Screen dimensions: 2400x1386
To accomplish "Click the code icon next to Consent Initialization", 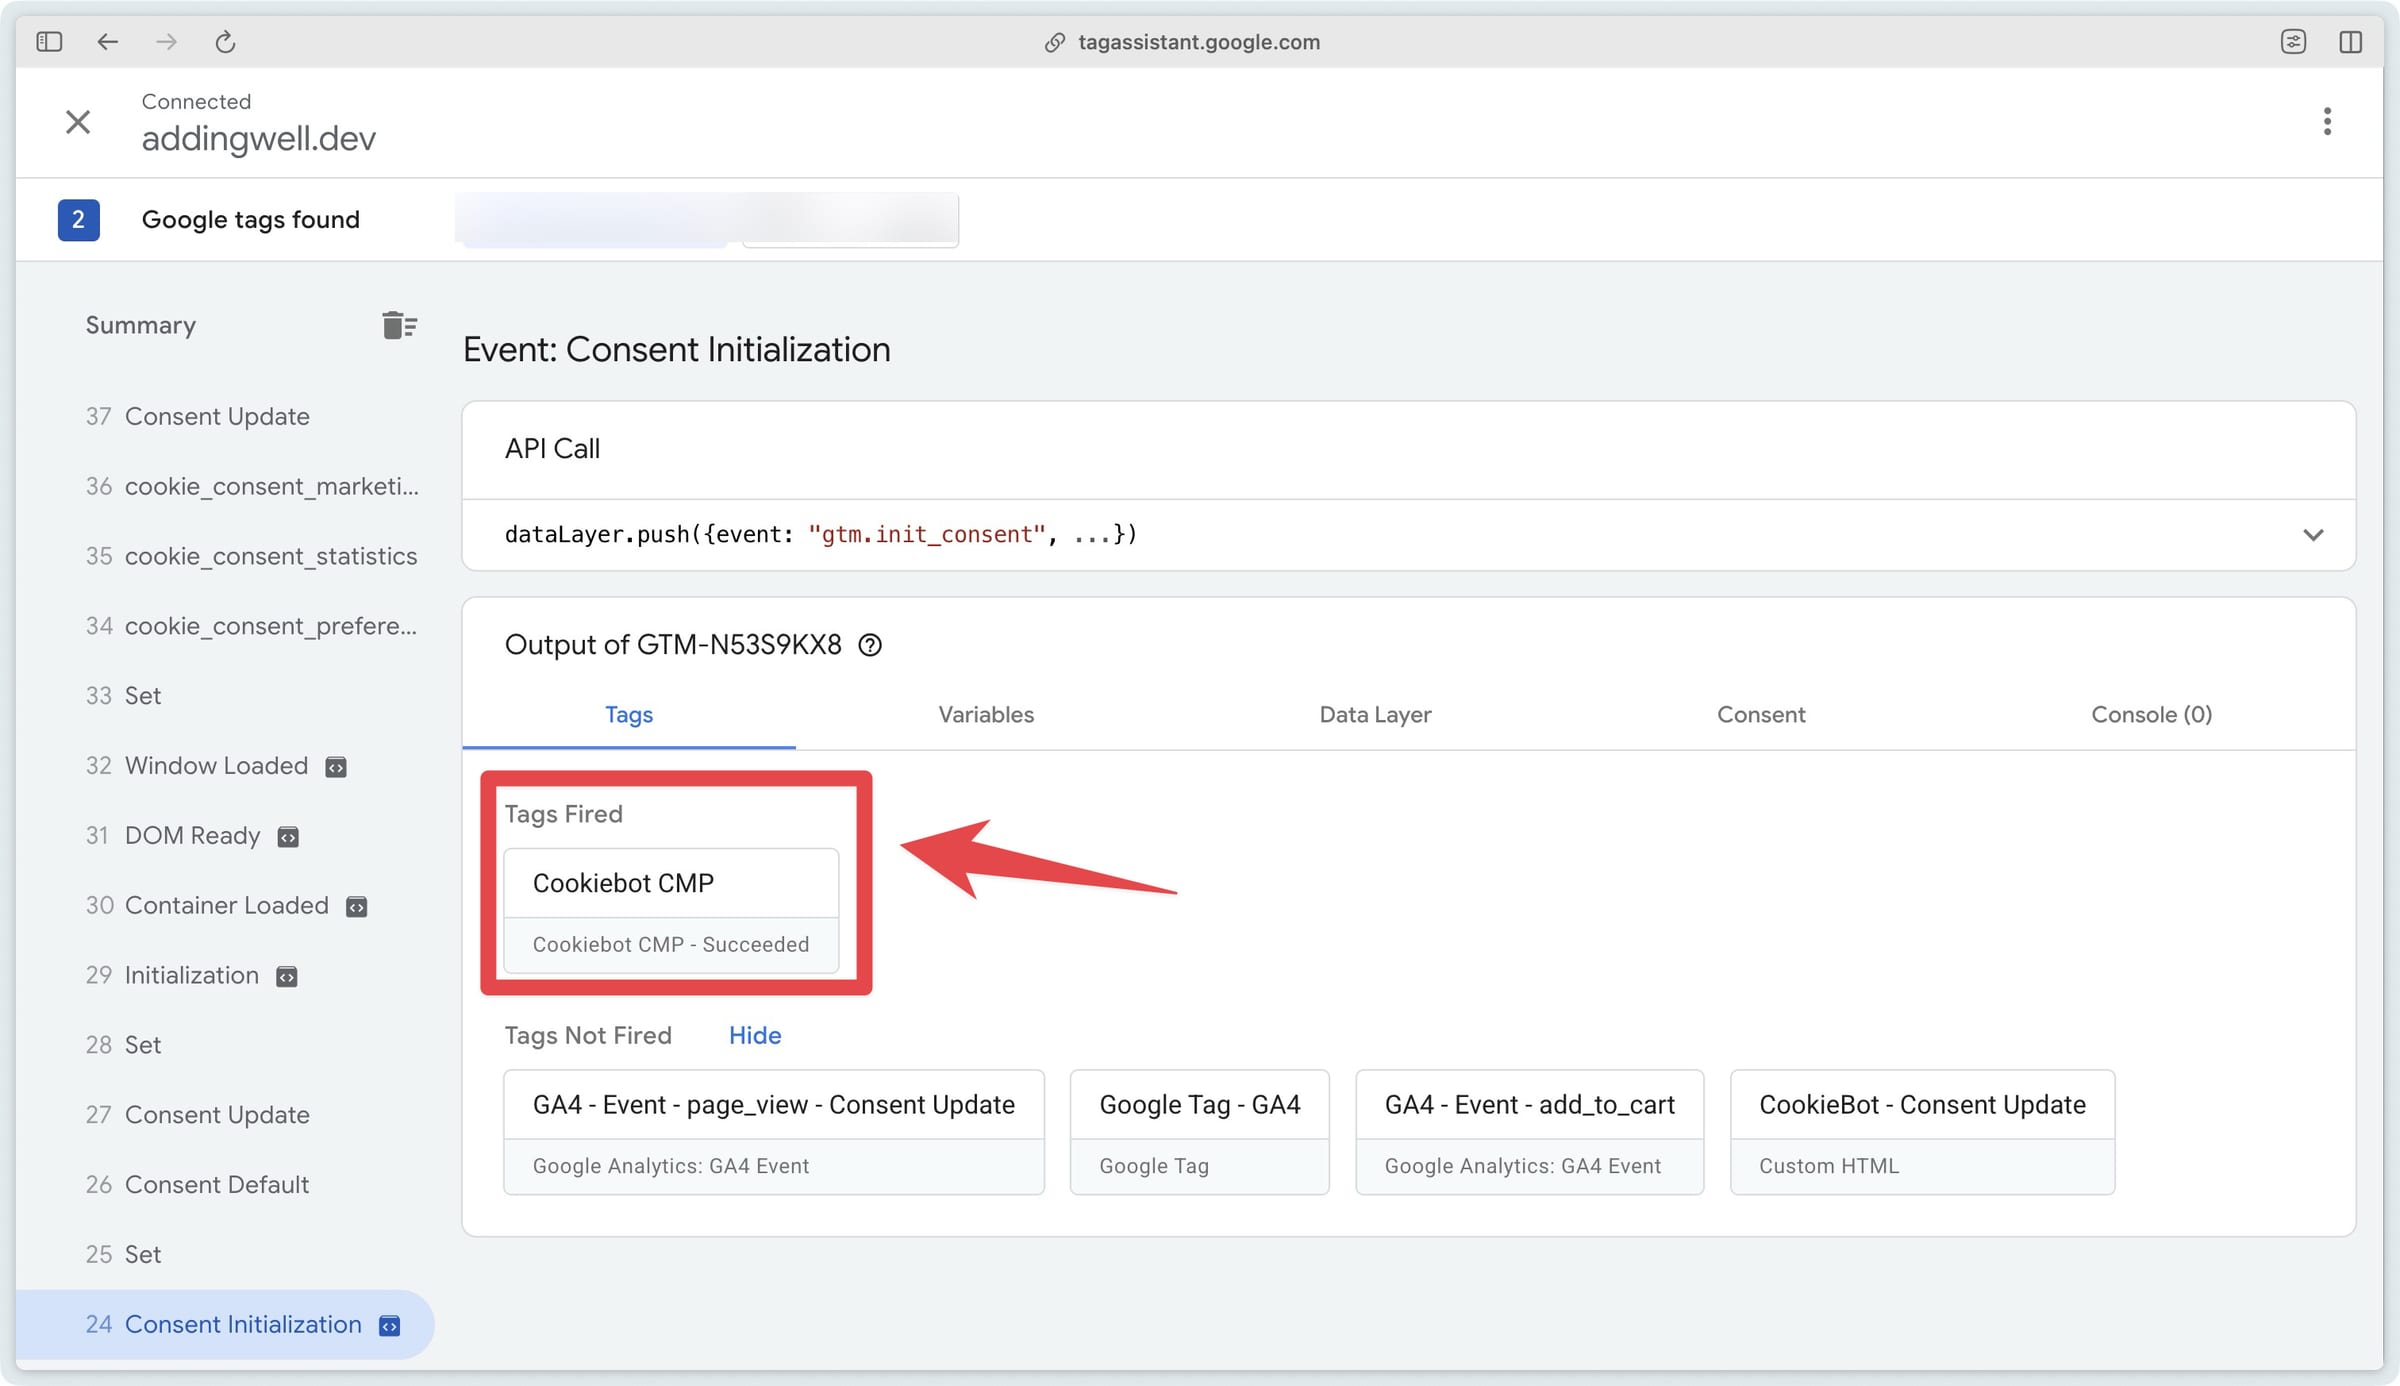I will [389, 1326].
